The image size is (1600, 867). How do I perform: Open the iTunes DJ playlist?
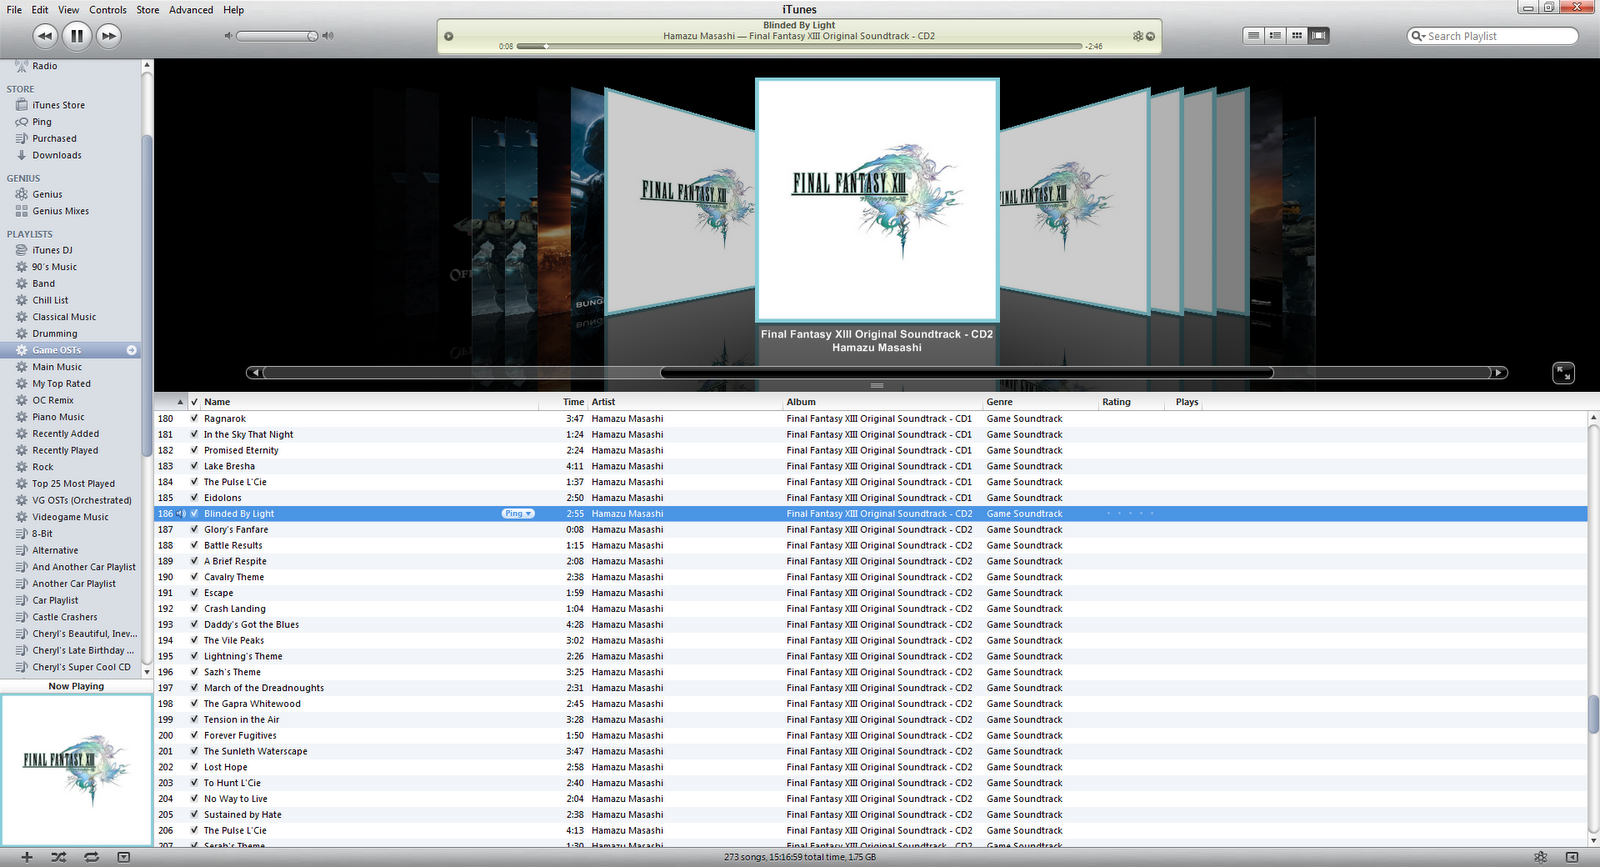[x=52, y=250]
